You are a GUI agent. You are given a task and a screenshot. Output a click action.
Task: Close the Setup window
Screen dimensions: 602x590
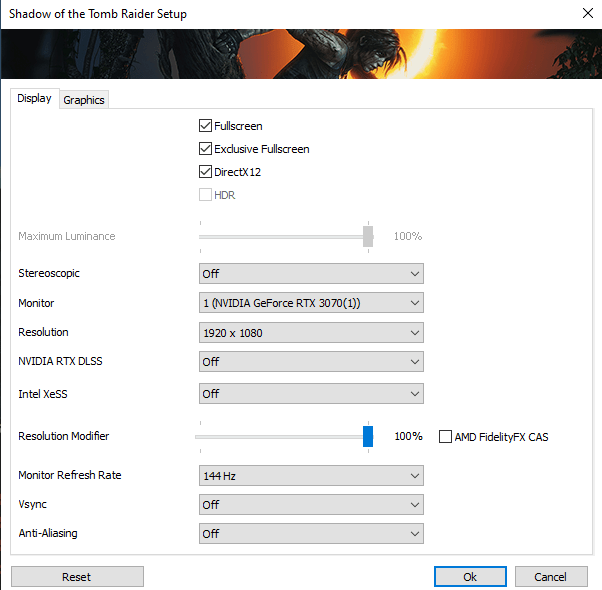click(x=587, y=13)
